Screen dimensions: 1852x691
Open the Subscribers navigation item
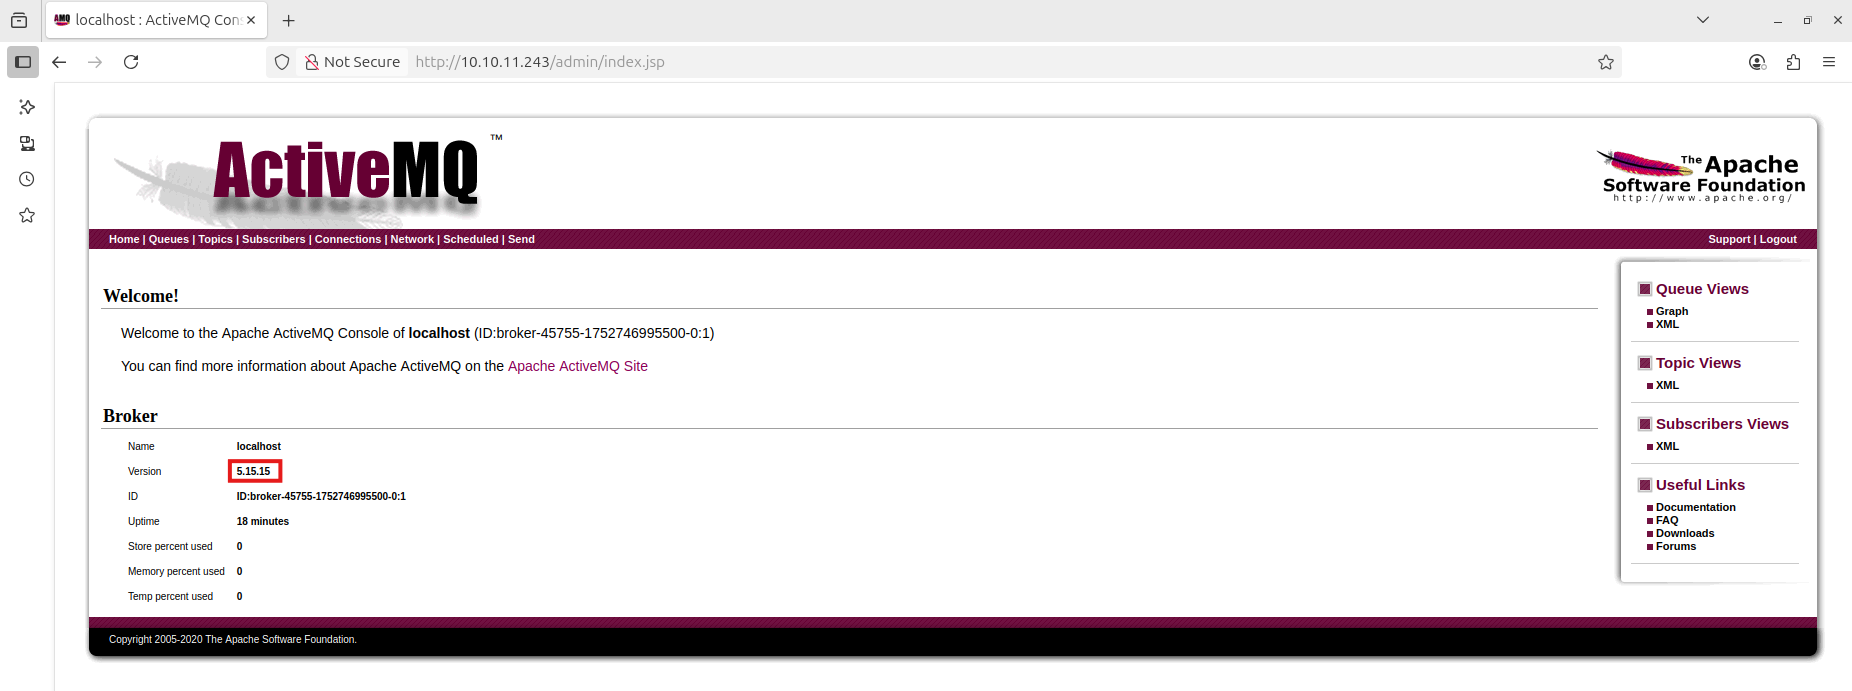click(273, 240)
